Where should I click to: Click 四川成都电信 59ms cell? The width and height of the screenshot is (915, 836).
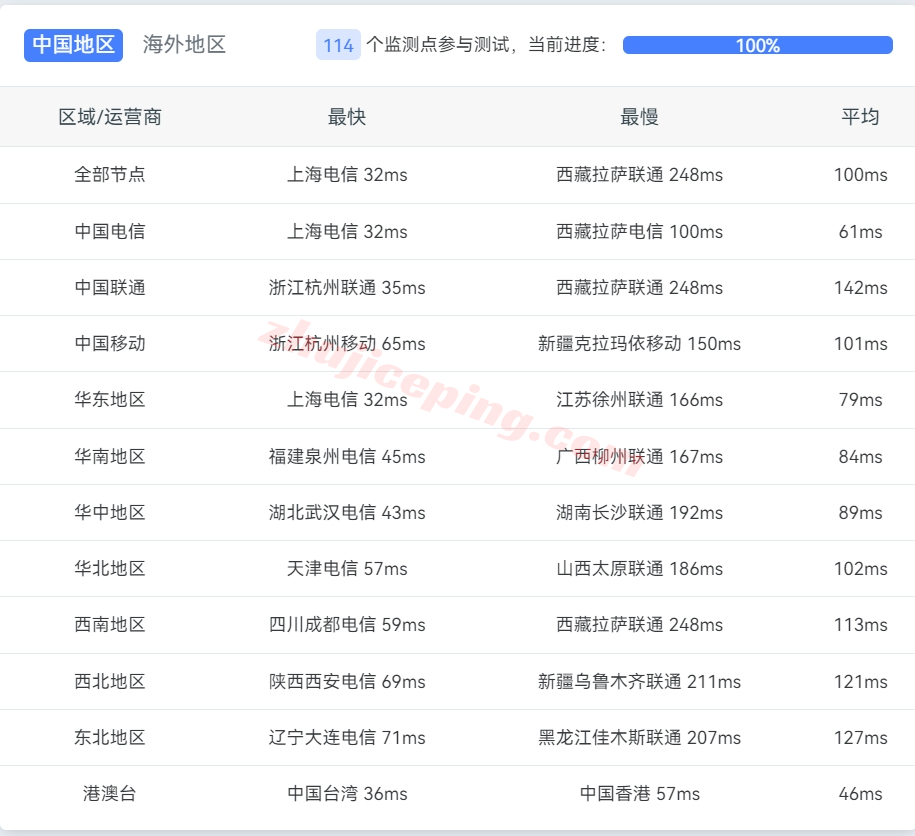coord(347,625)
